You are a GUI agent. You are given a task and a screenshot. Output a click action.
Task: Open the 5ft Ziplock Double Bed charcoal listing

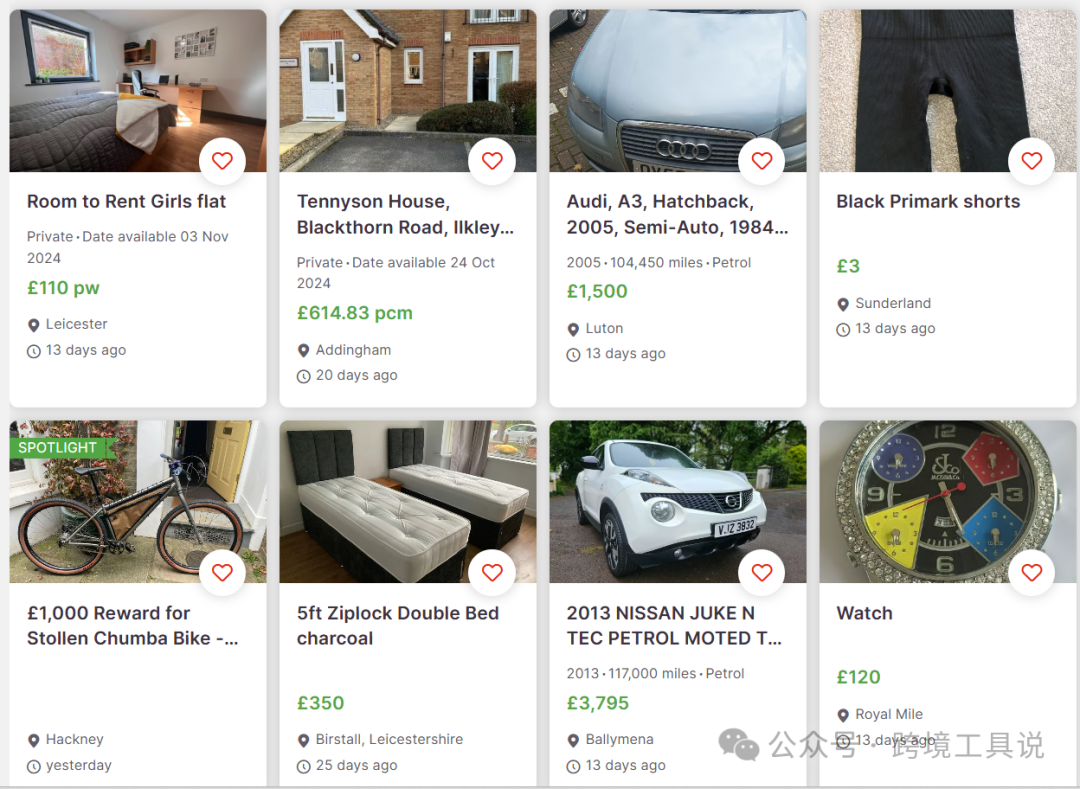coord(398,625)
